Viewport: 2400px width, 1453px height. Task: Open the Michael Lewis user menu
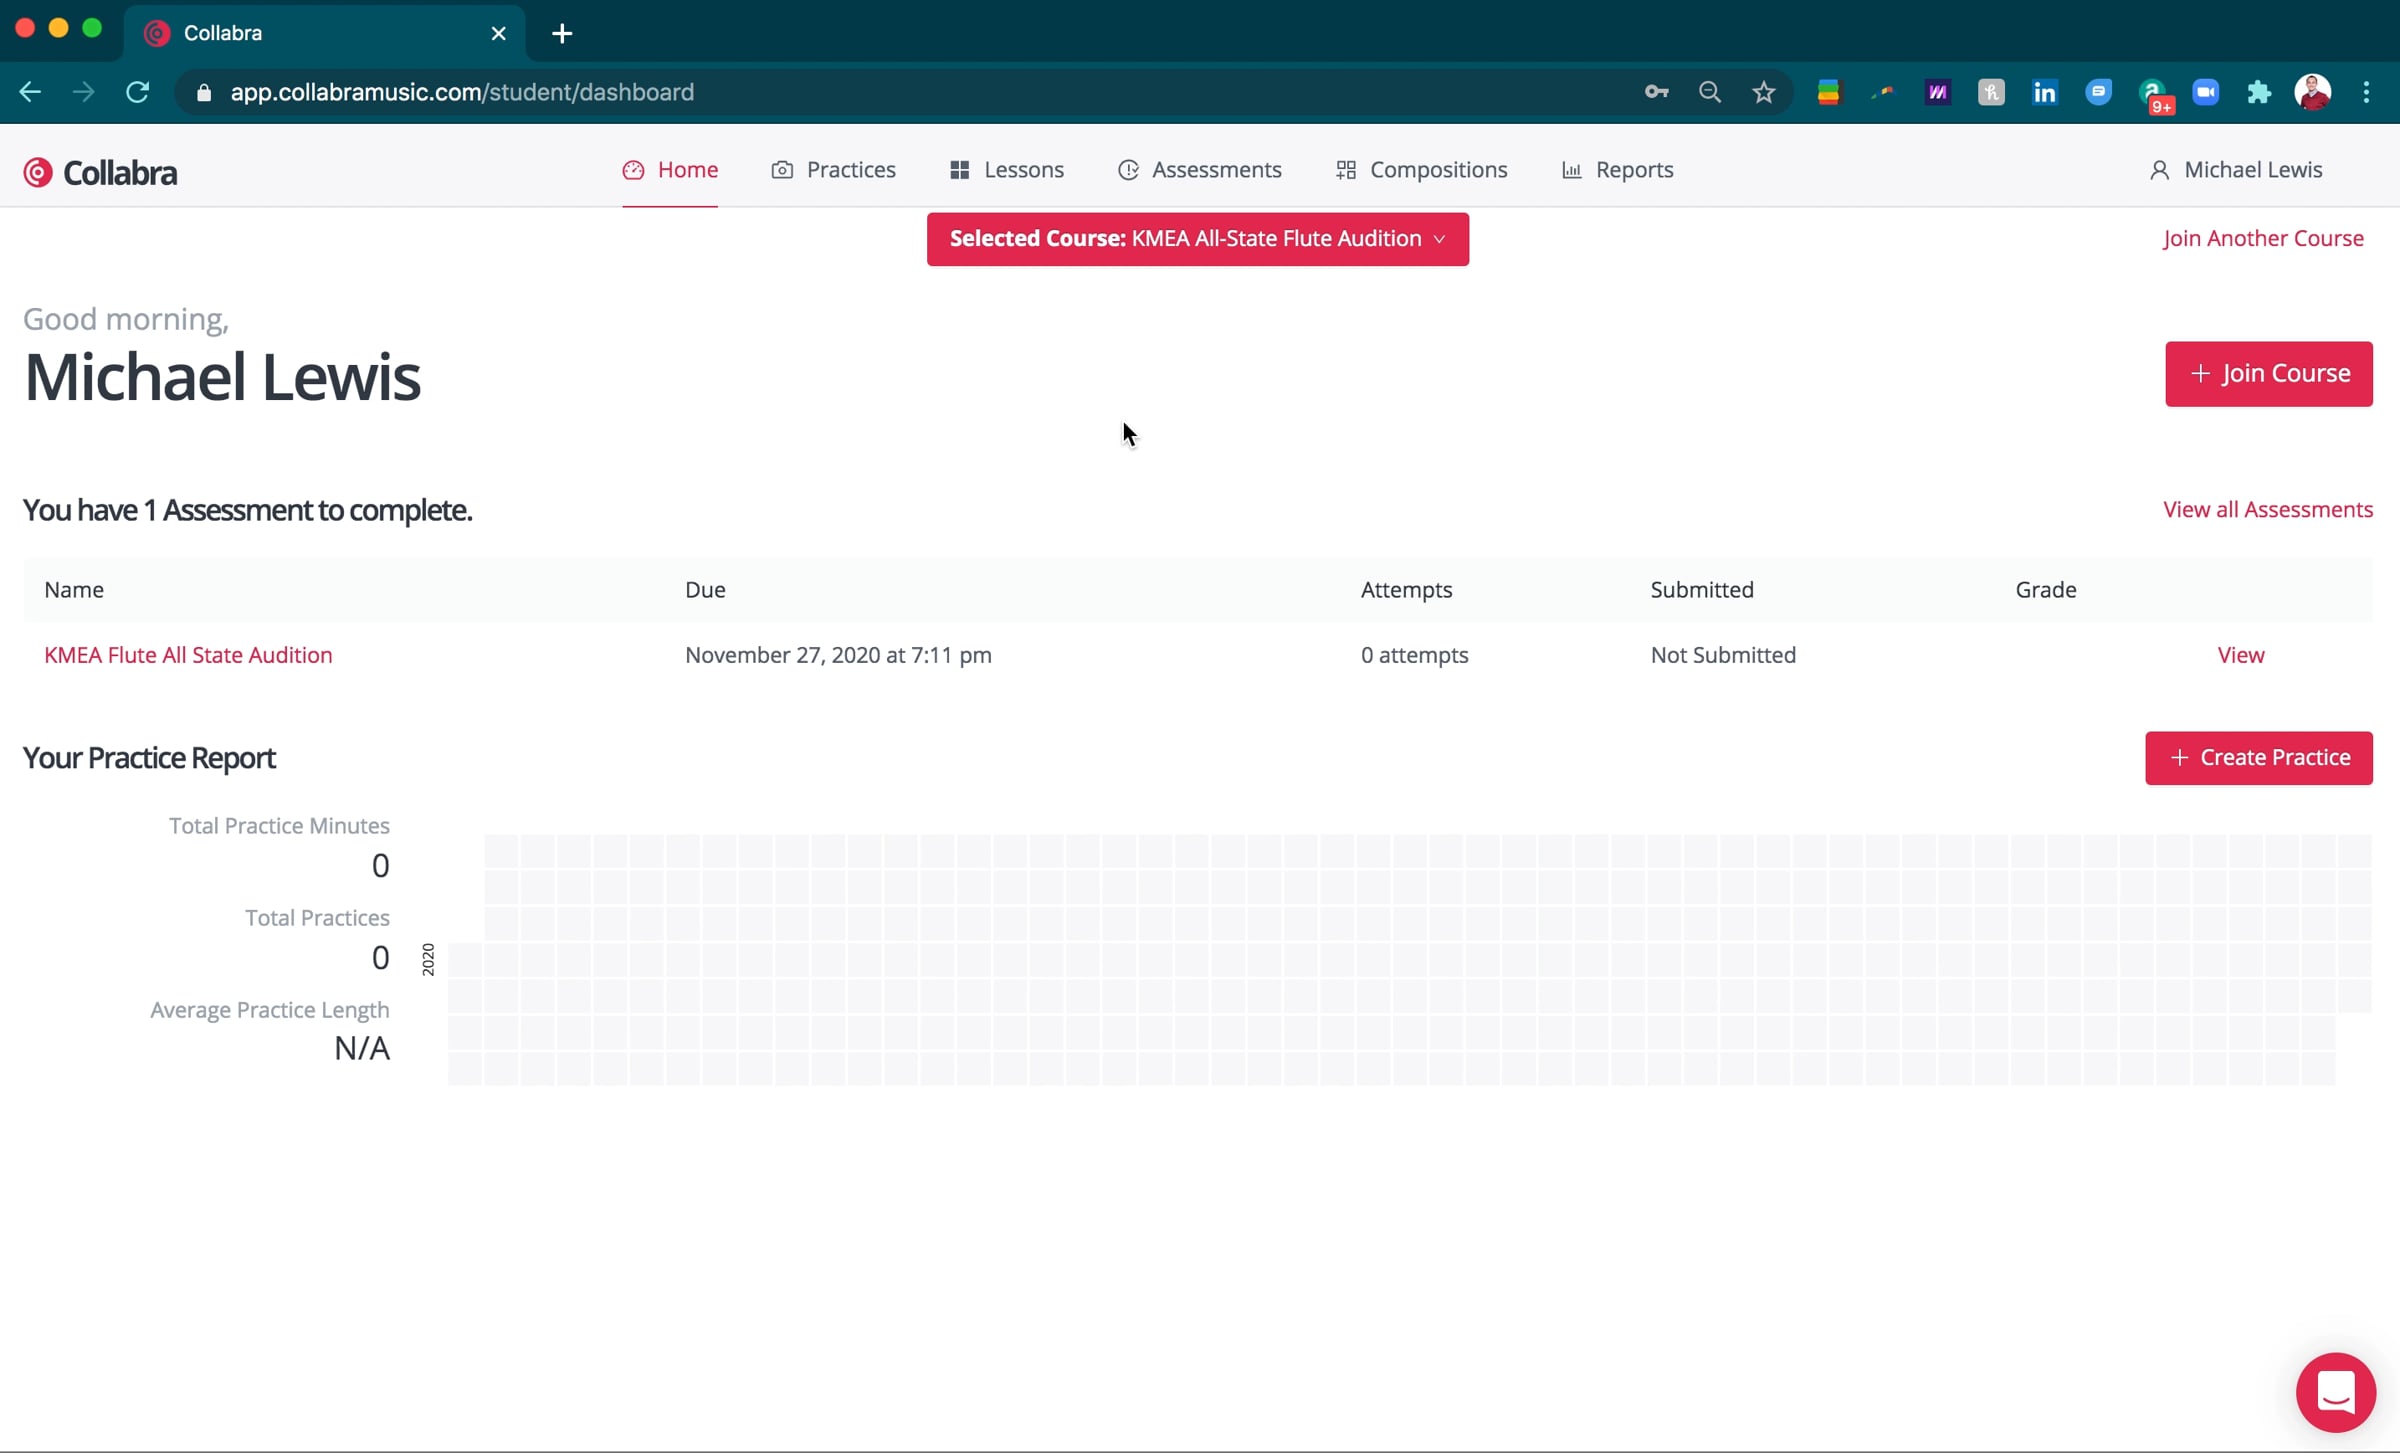pos(2235,170)
